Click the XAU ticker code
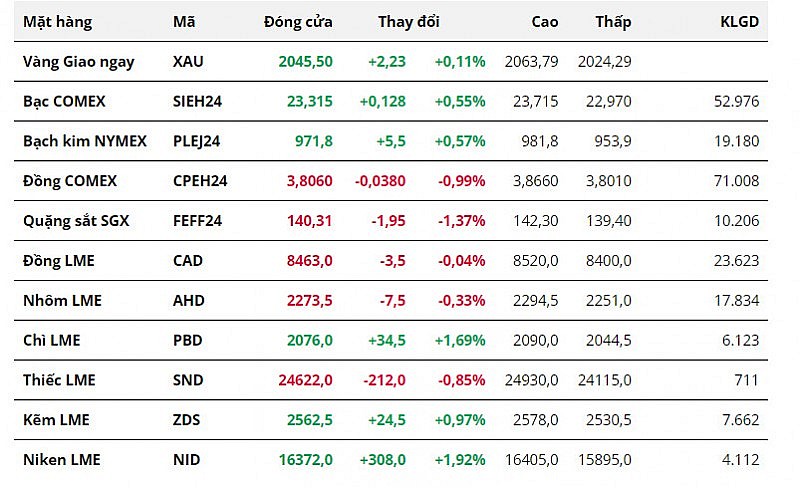Viewport: 800px width, 488px height. [x=188, y=61]
